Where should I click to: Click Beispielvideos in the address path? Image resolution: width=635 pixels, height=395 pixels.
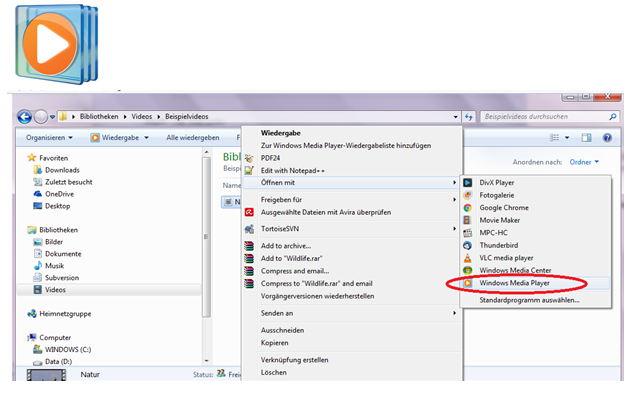[x=187, y=117]
